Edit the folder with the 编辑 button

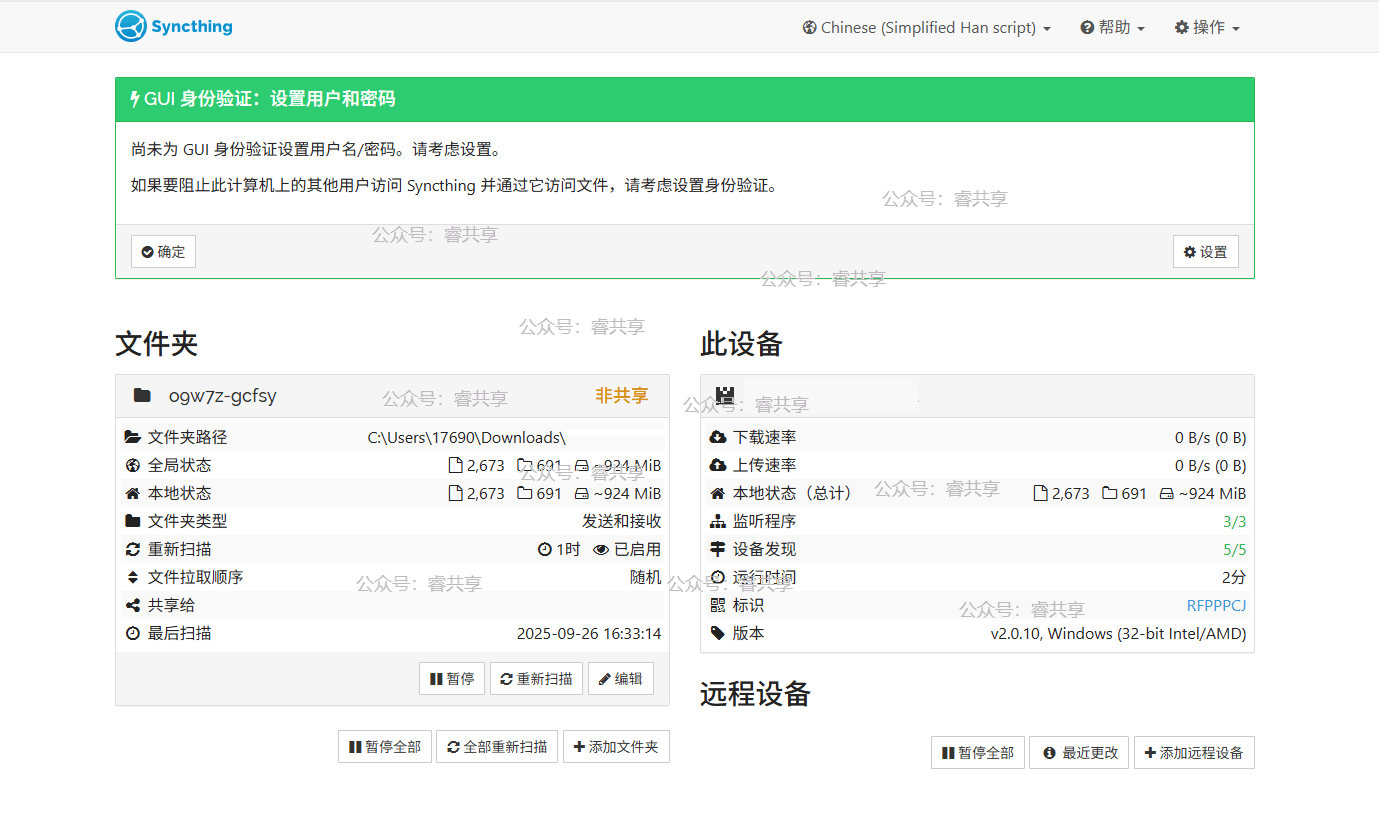621,678
